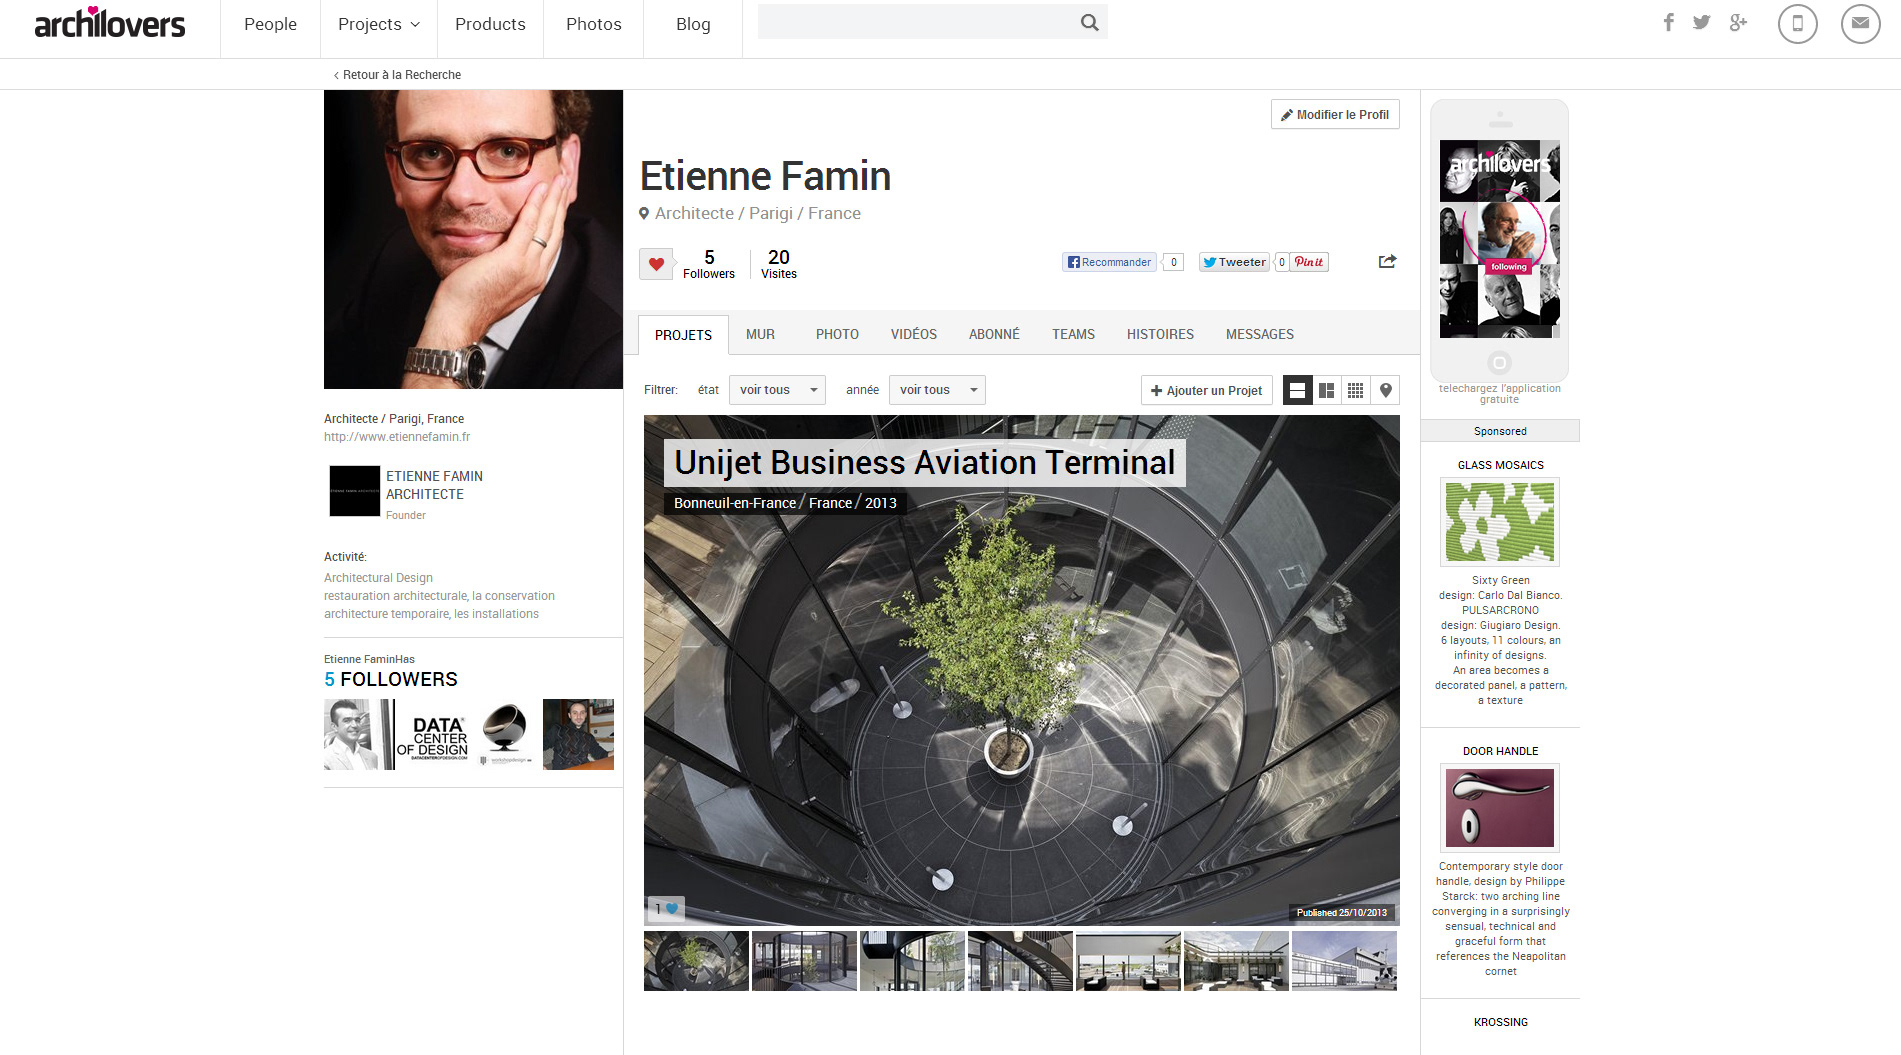Image resolution: width=1901 pixels, height=1055 pixels.
Task: Select fifth project thumbnail lounge interior
Action: point(1128,961)
